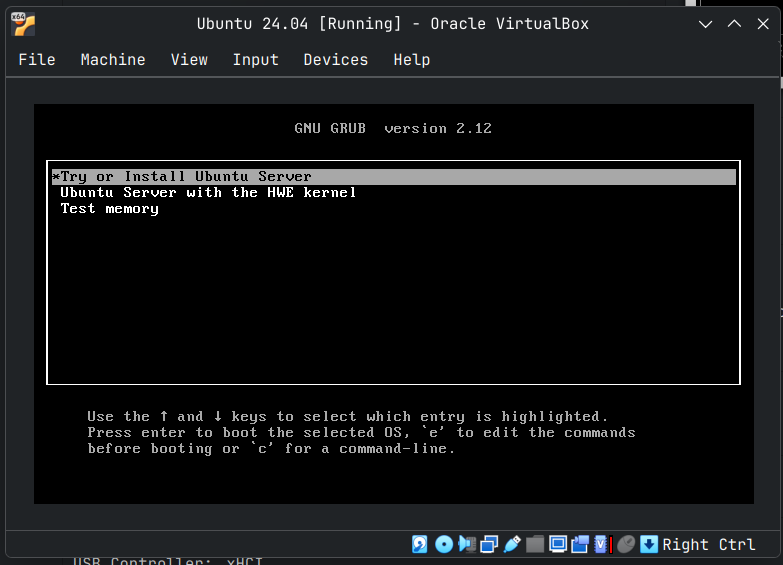Click the keyboard capture down-arrow icon

point(649,544)
